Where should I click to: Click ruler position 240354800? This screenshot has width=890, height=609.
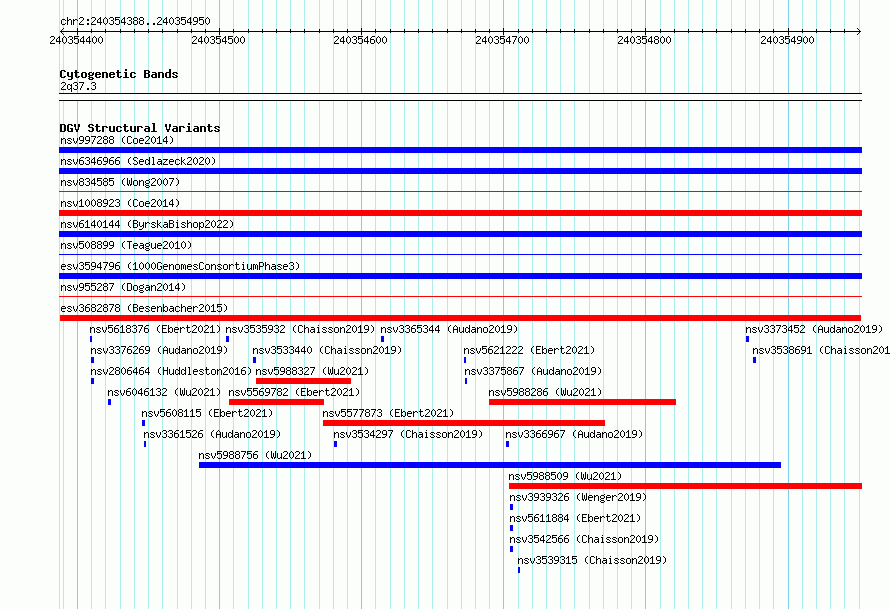pyautogui.click(x=644, y=40)
